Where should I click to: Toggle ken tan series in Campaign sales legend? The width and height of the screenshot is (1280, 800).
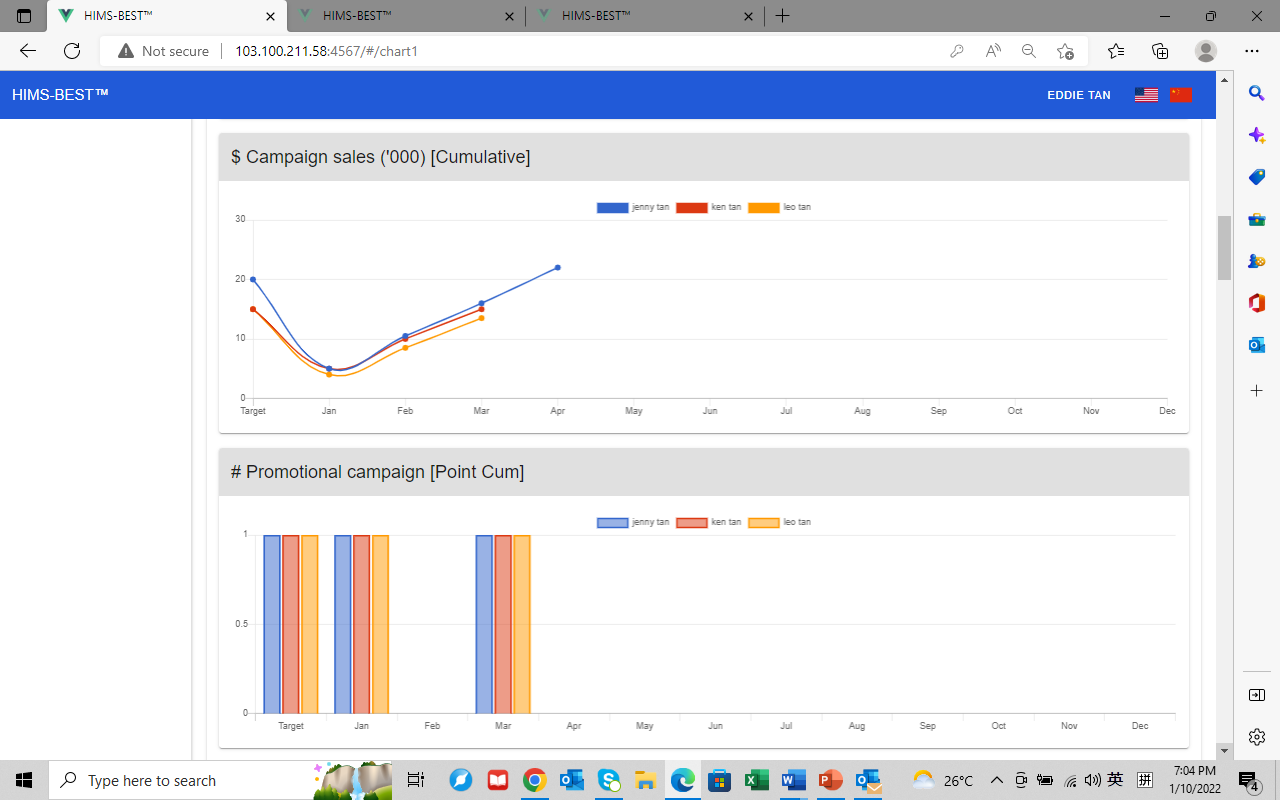(x=709, y=208)
